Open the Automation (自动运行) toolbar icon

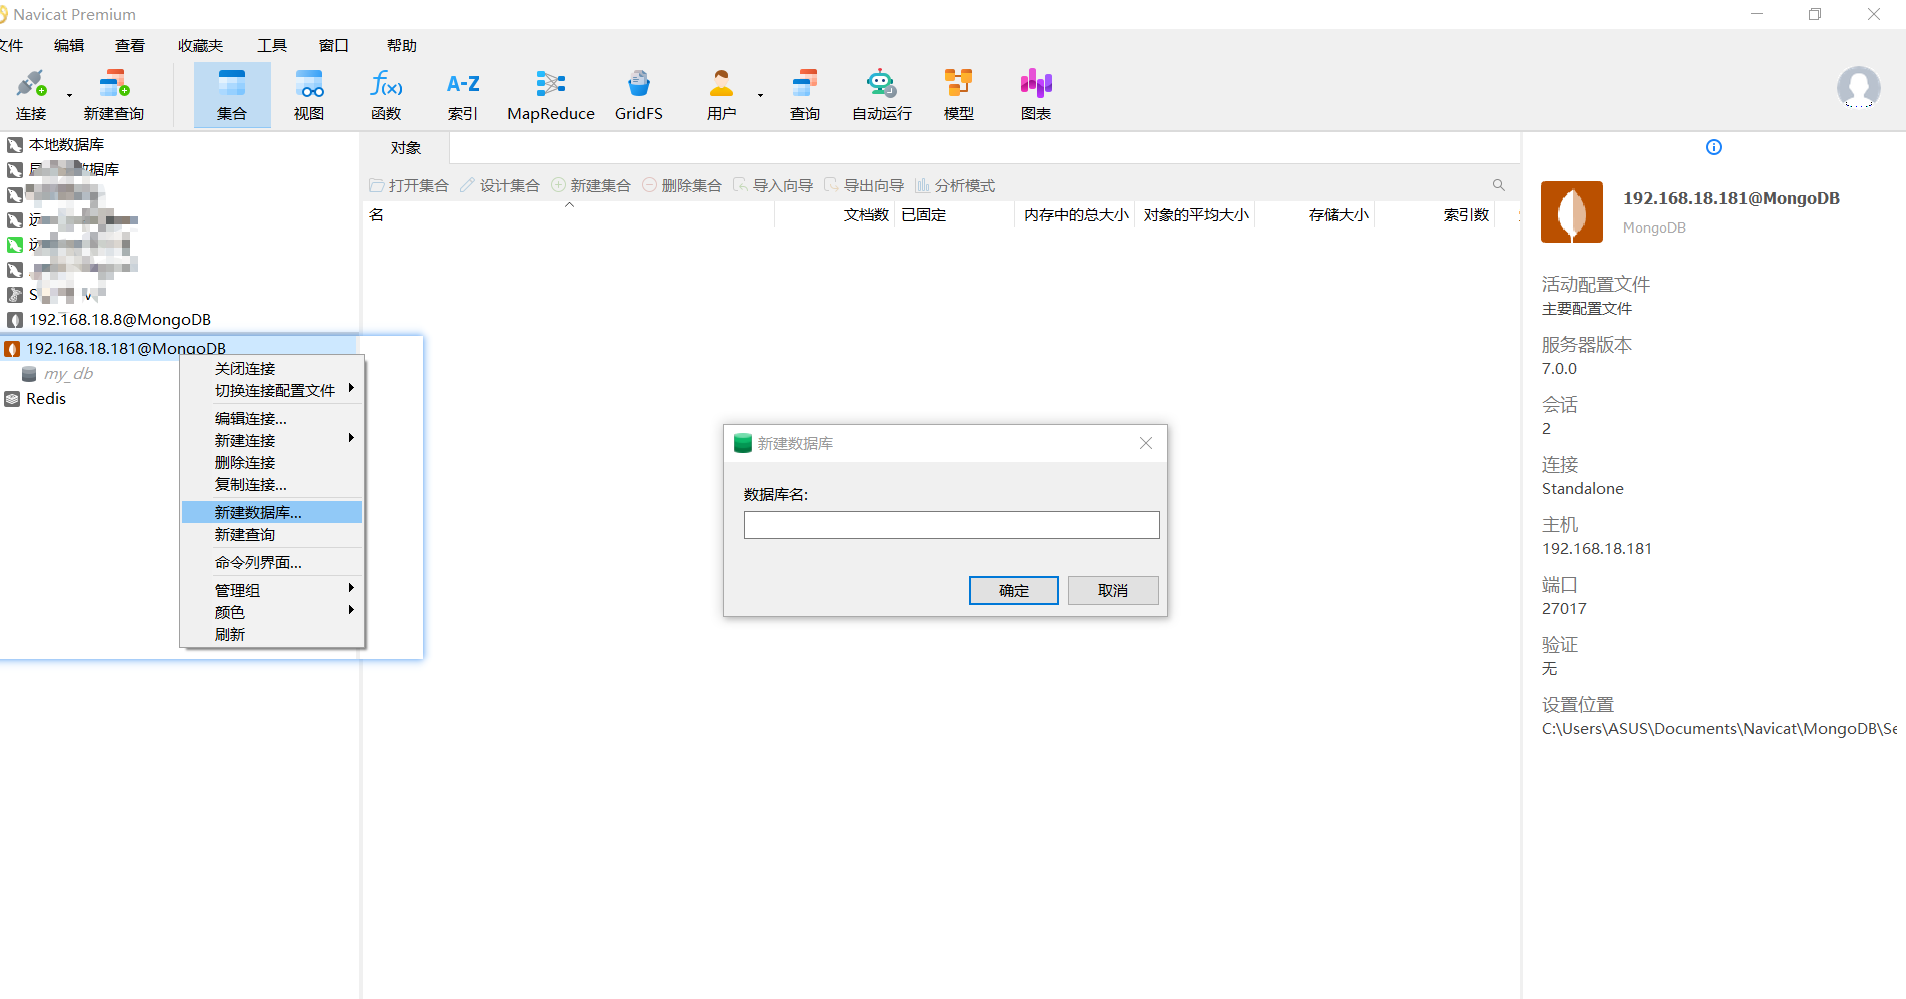(882, 95)
